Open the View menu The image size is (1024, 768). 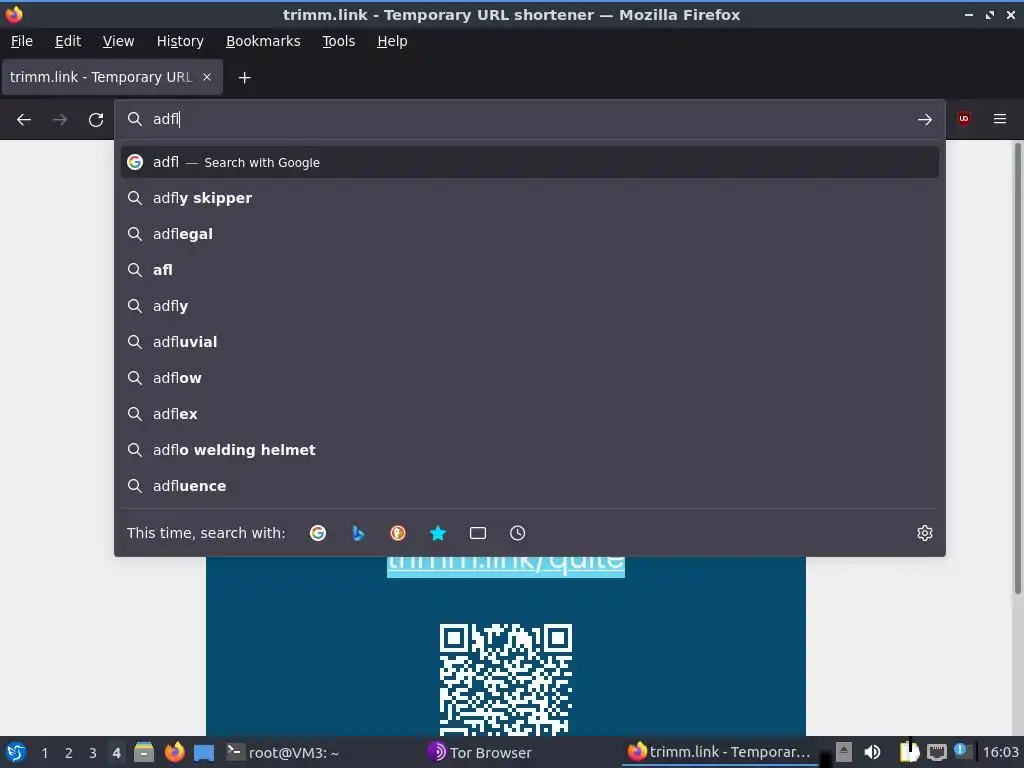pos(118,41)
